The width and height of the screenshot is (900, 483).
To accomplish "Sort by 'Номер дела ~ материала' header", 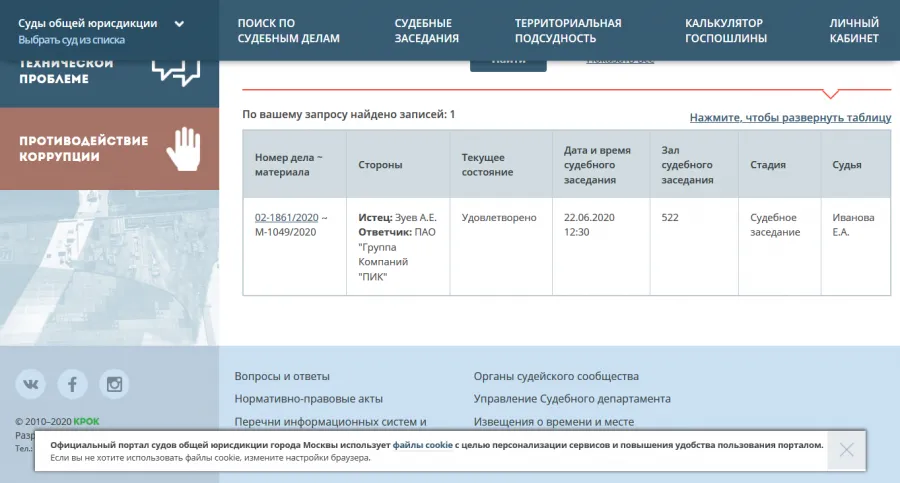I will [x=294, y=165].
